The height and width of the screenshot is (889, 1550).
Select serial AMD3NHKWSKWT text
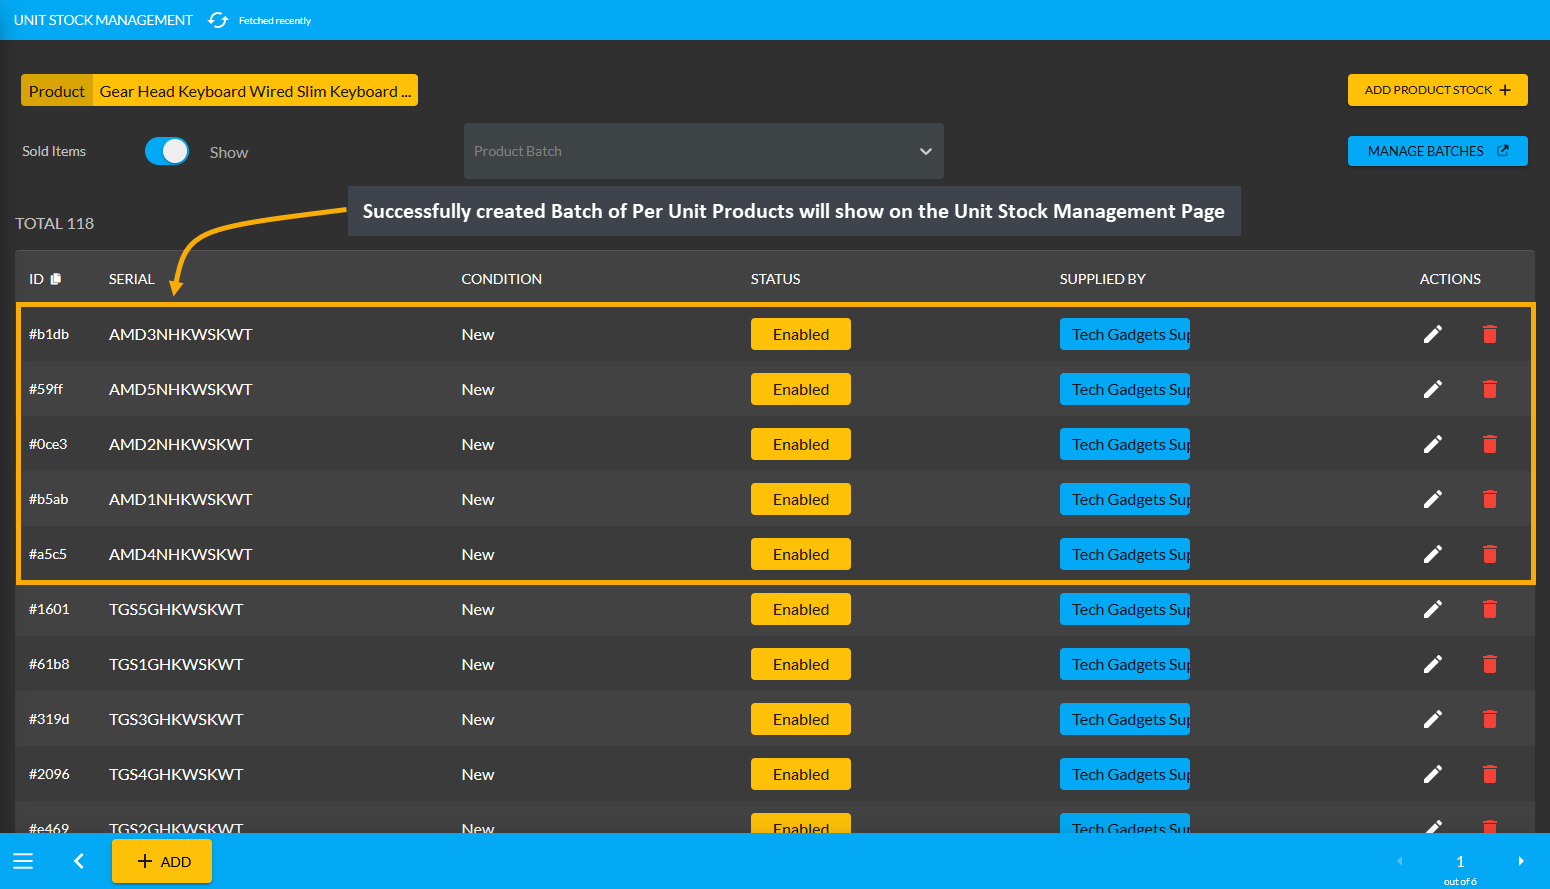click(x=181, y=334)
